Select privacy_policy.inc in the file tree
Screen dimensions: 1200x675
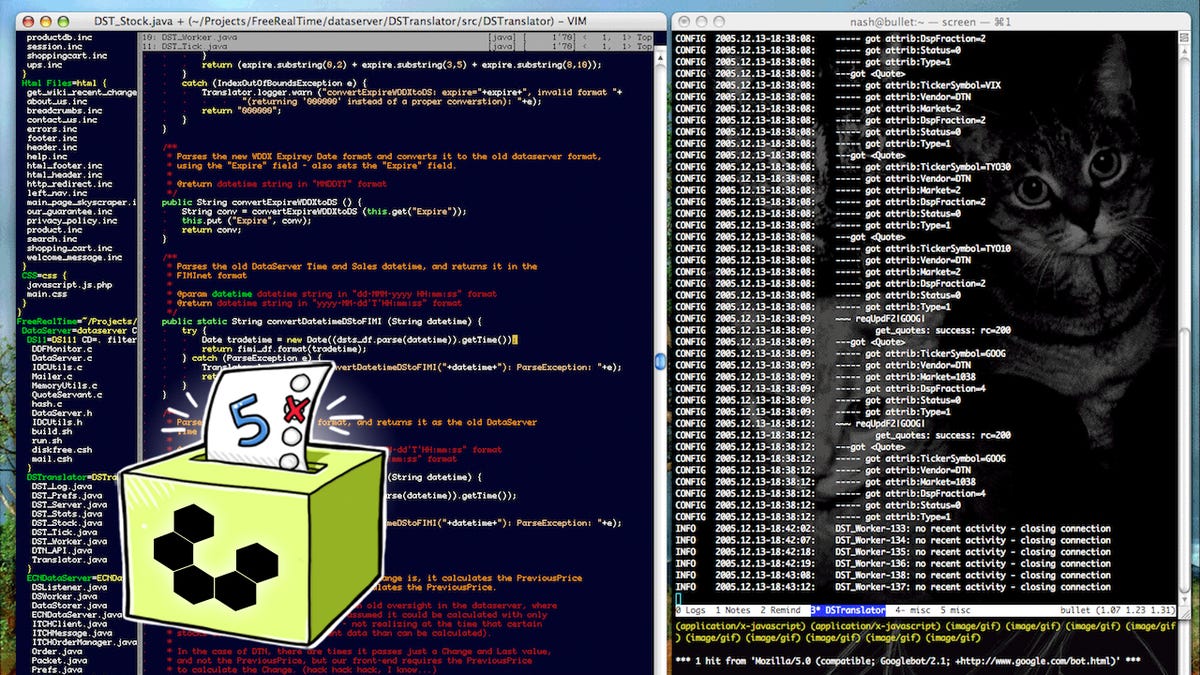71,220
